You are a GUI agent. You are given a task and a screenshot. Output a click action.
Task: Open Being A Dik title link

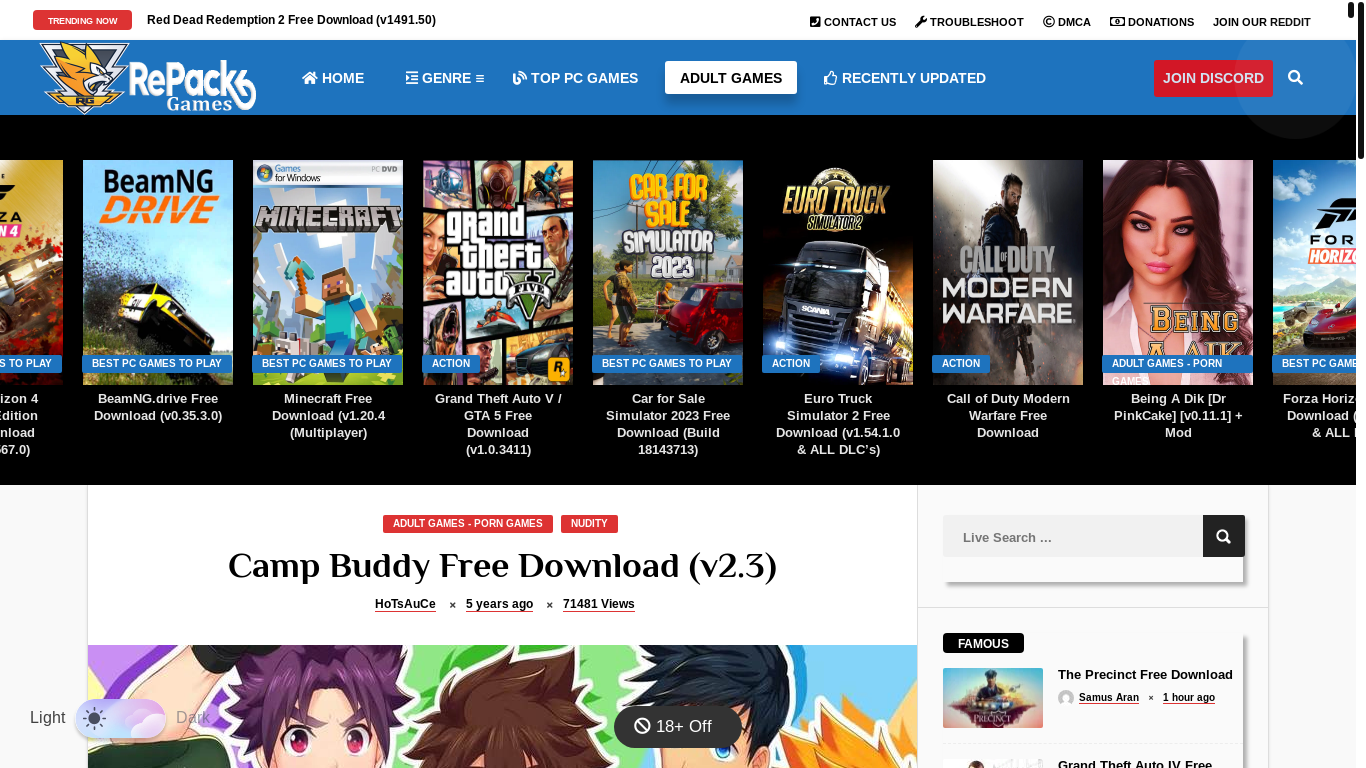pos(1178,416)
